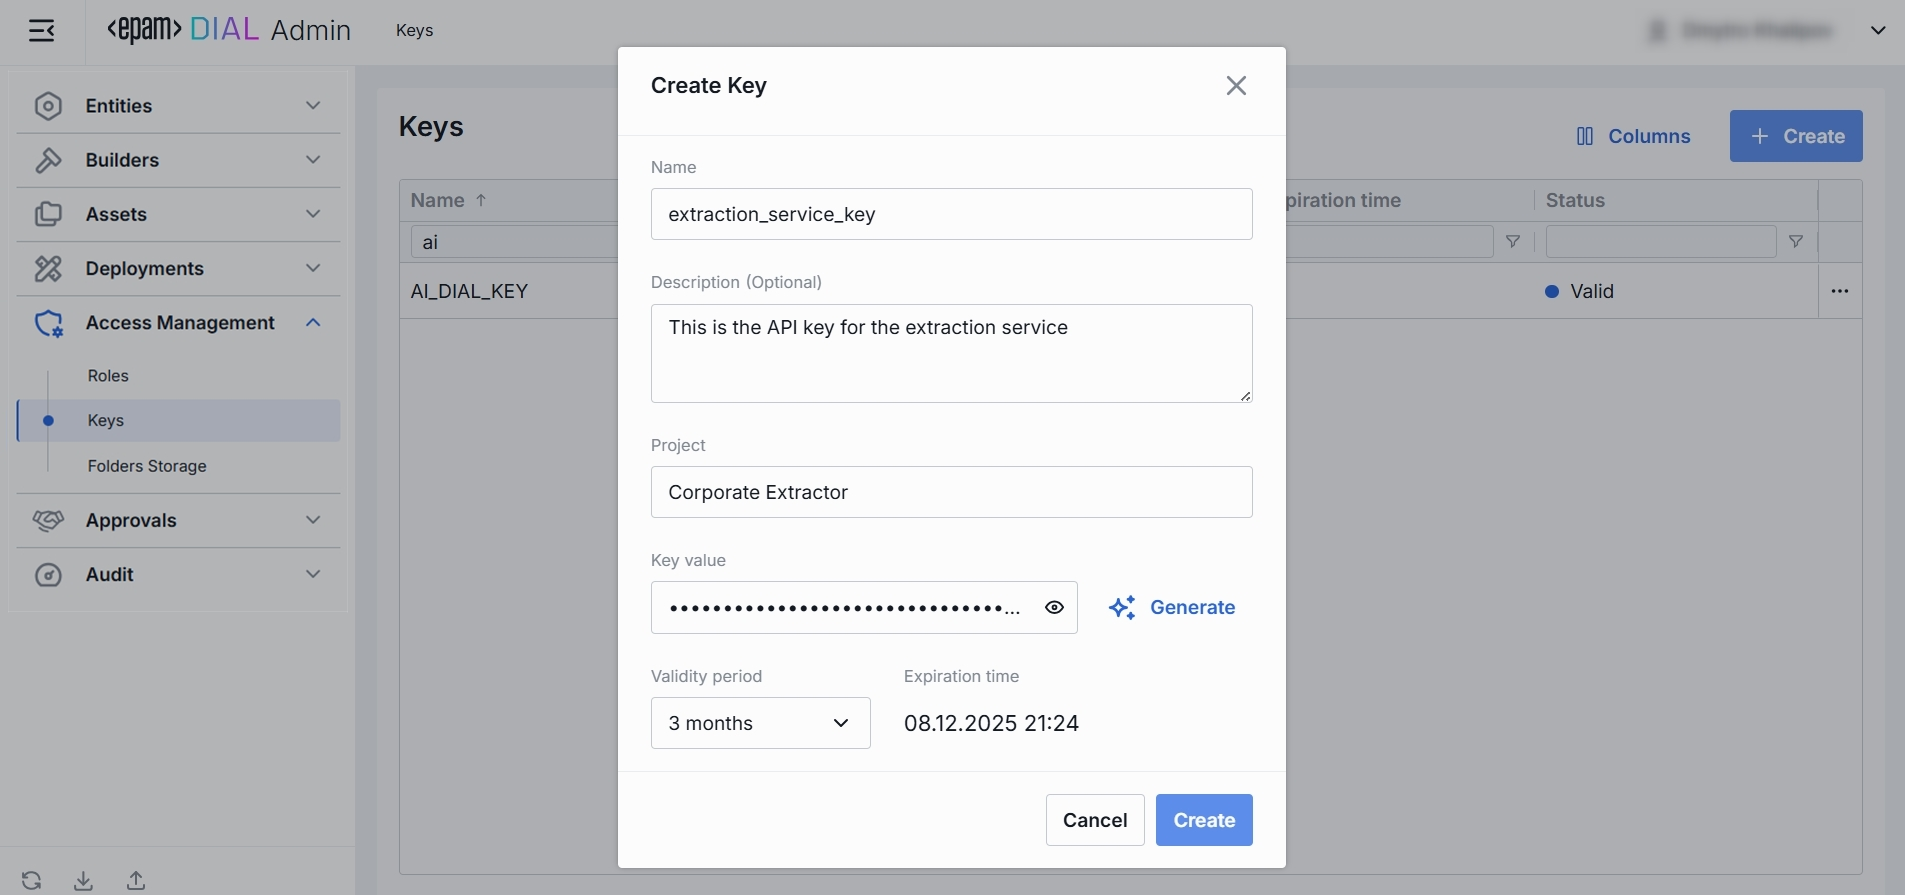Click the hamburger menu icon
The width and height of the screenshot is (1905, 895).
tap(42, 31)
